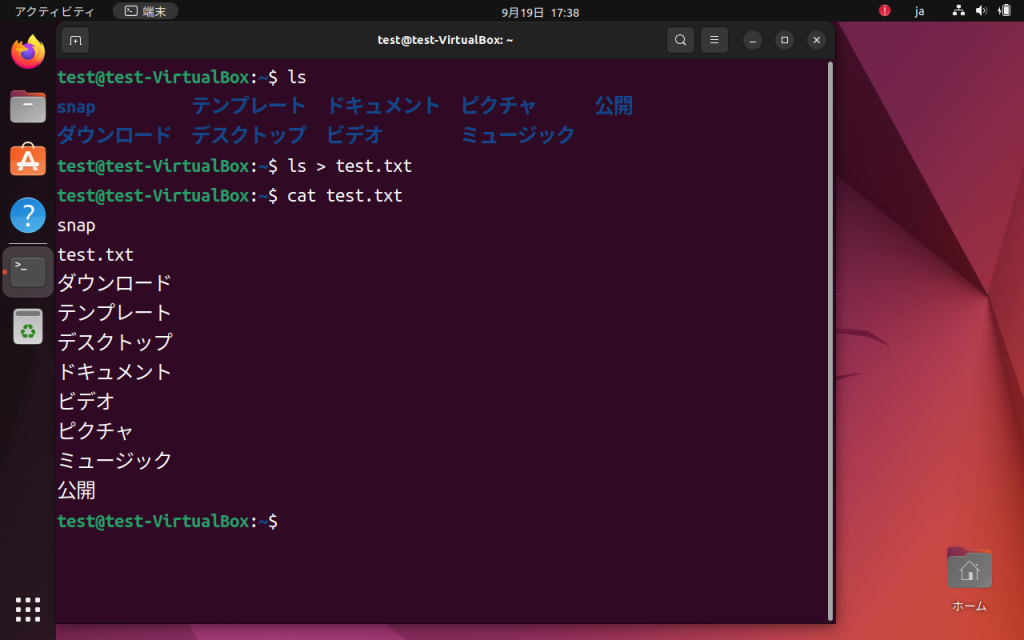Click the terminal vertical scrollbar
This screenshot has height=640, width=1024.
click(830, 341)
